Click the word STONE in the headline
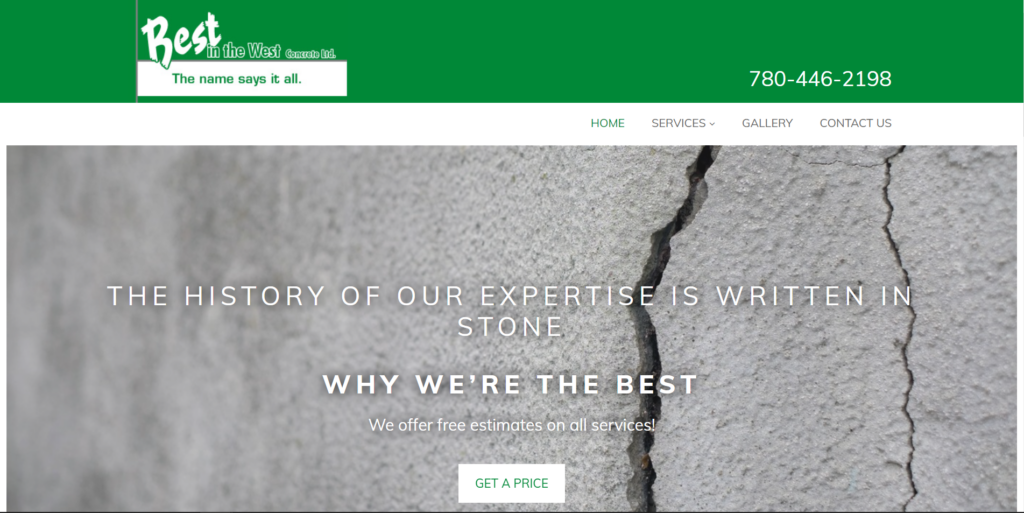Viewport: 1024px width, 513px height. [510, 327]
